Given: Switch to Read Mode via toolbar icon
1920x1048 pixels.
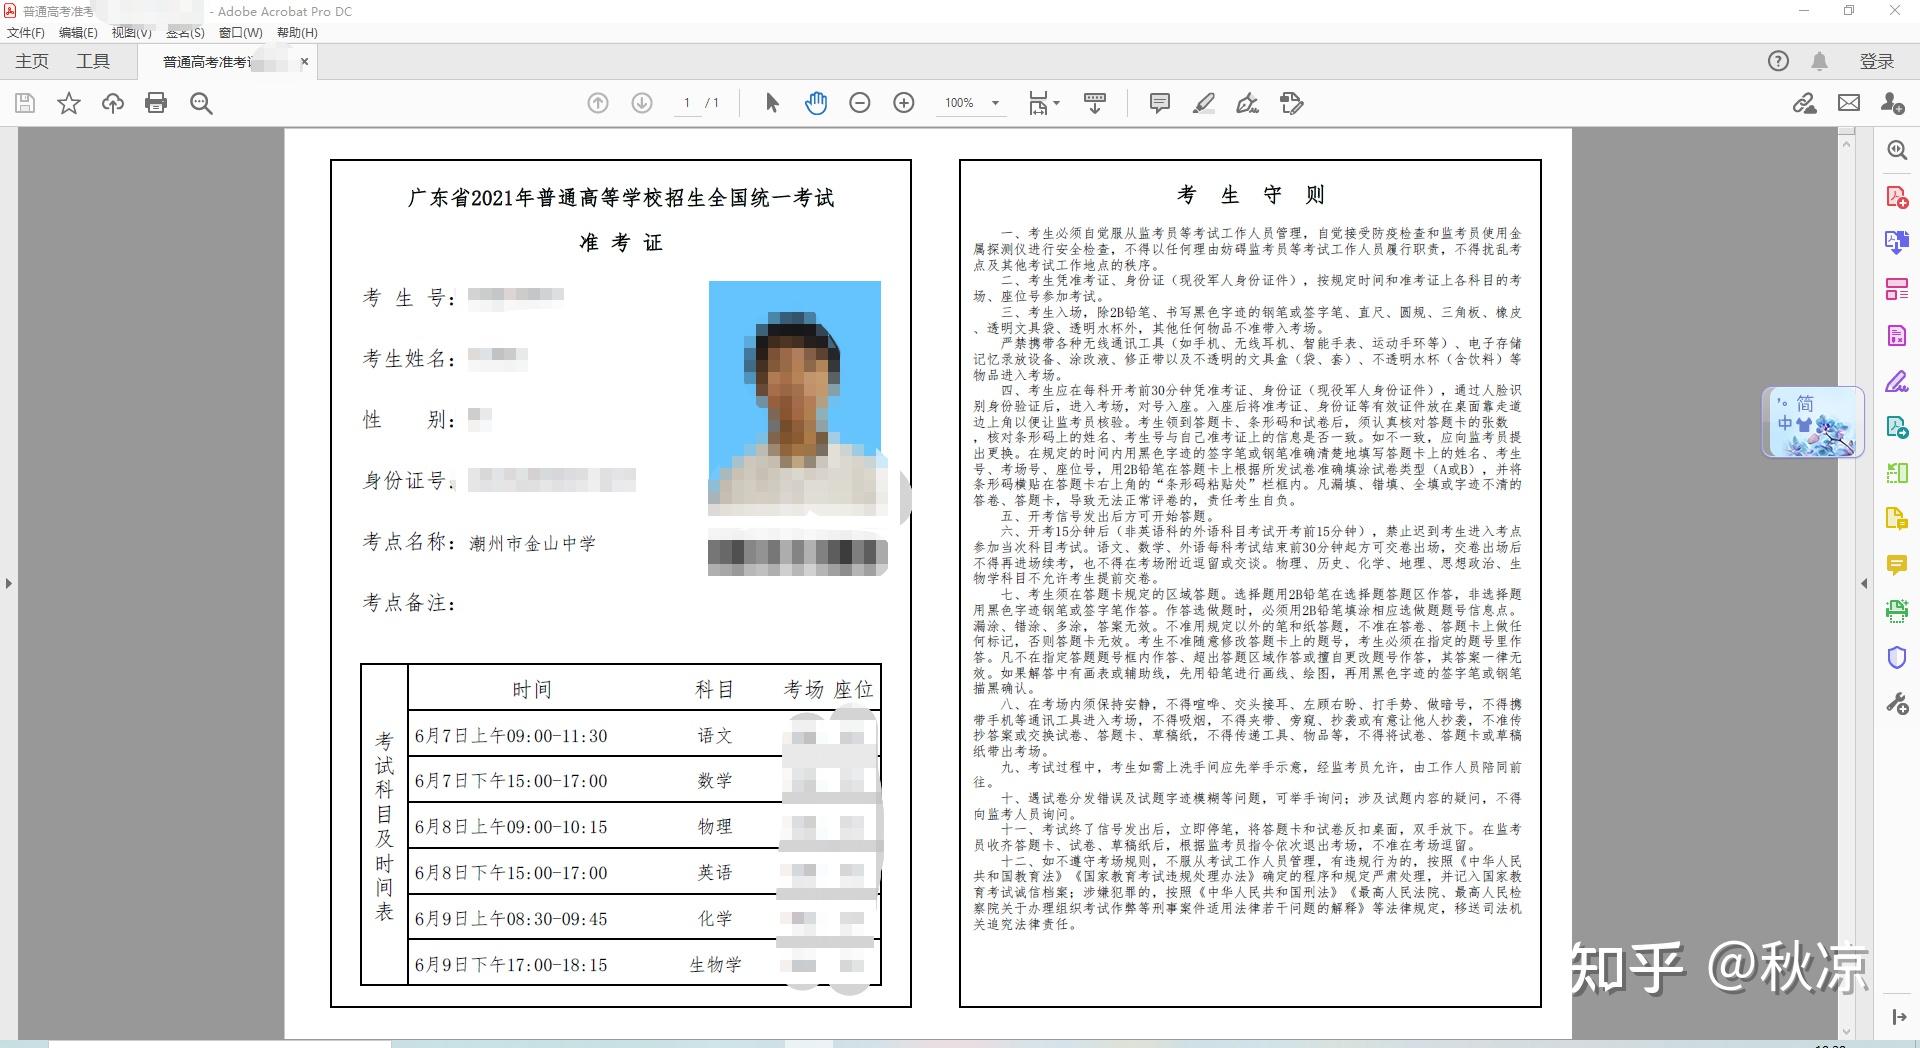Looking at the screenshot, I should click(x=1095, y=103).
